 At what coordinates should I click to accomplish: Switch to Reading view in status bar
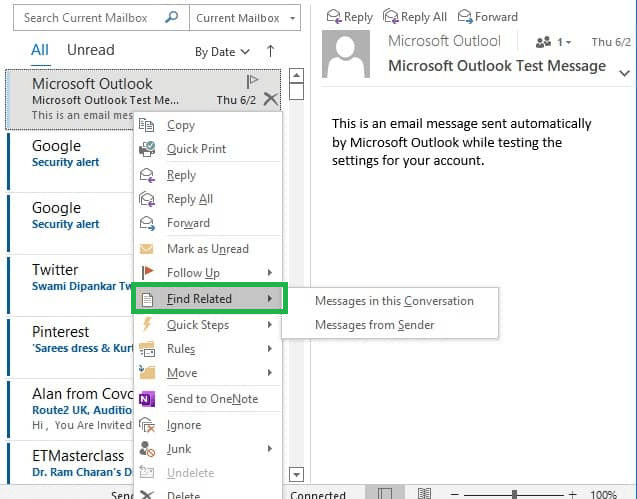tap(425, 493)
